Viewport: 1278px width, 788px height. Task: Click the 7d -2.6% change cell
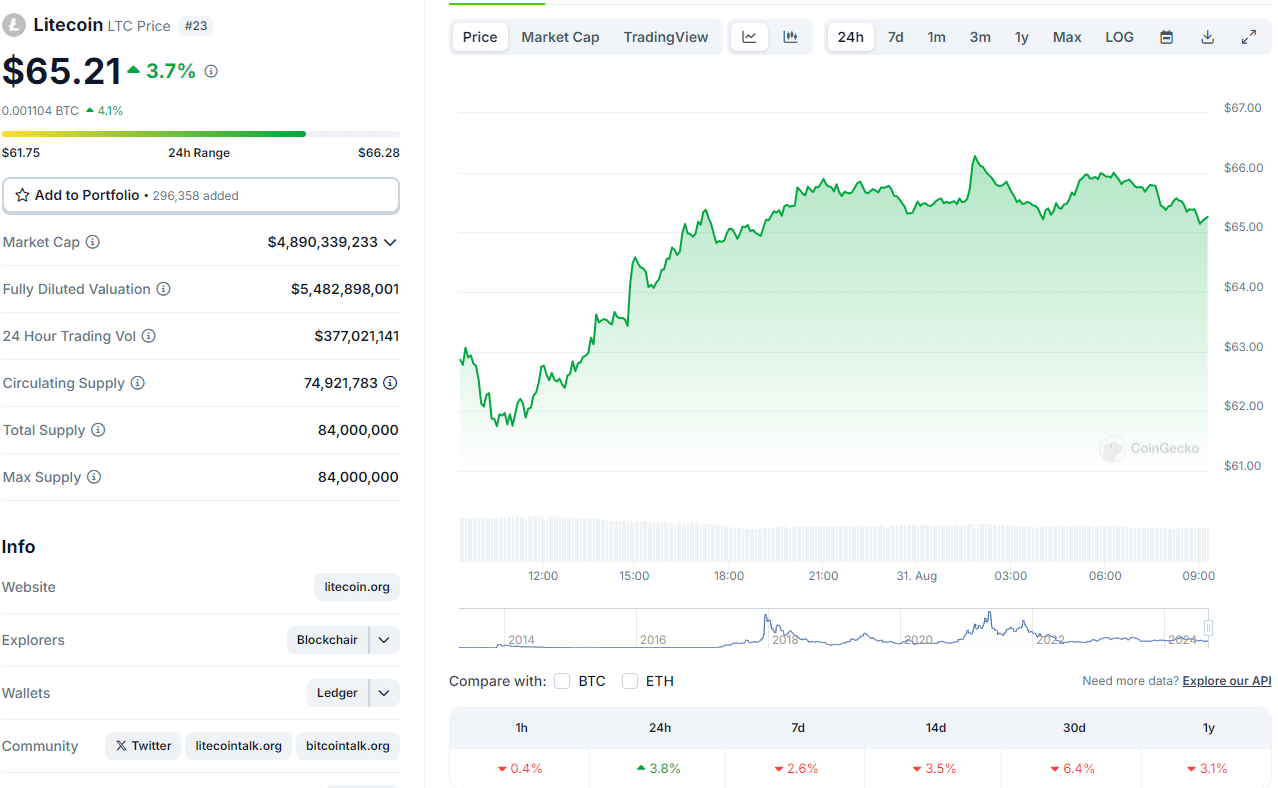tap(797, 768)
